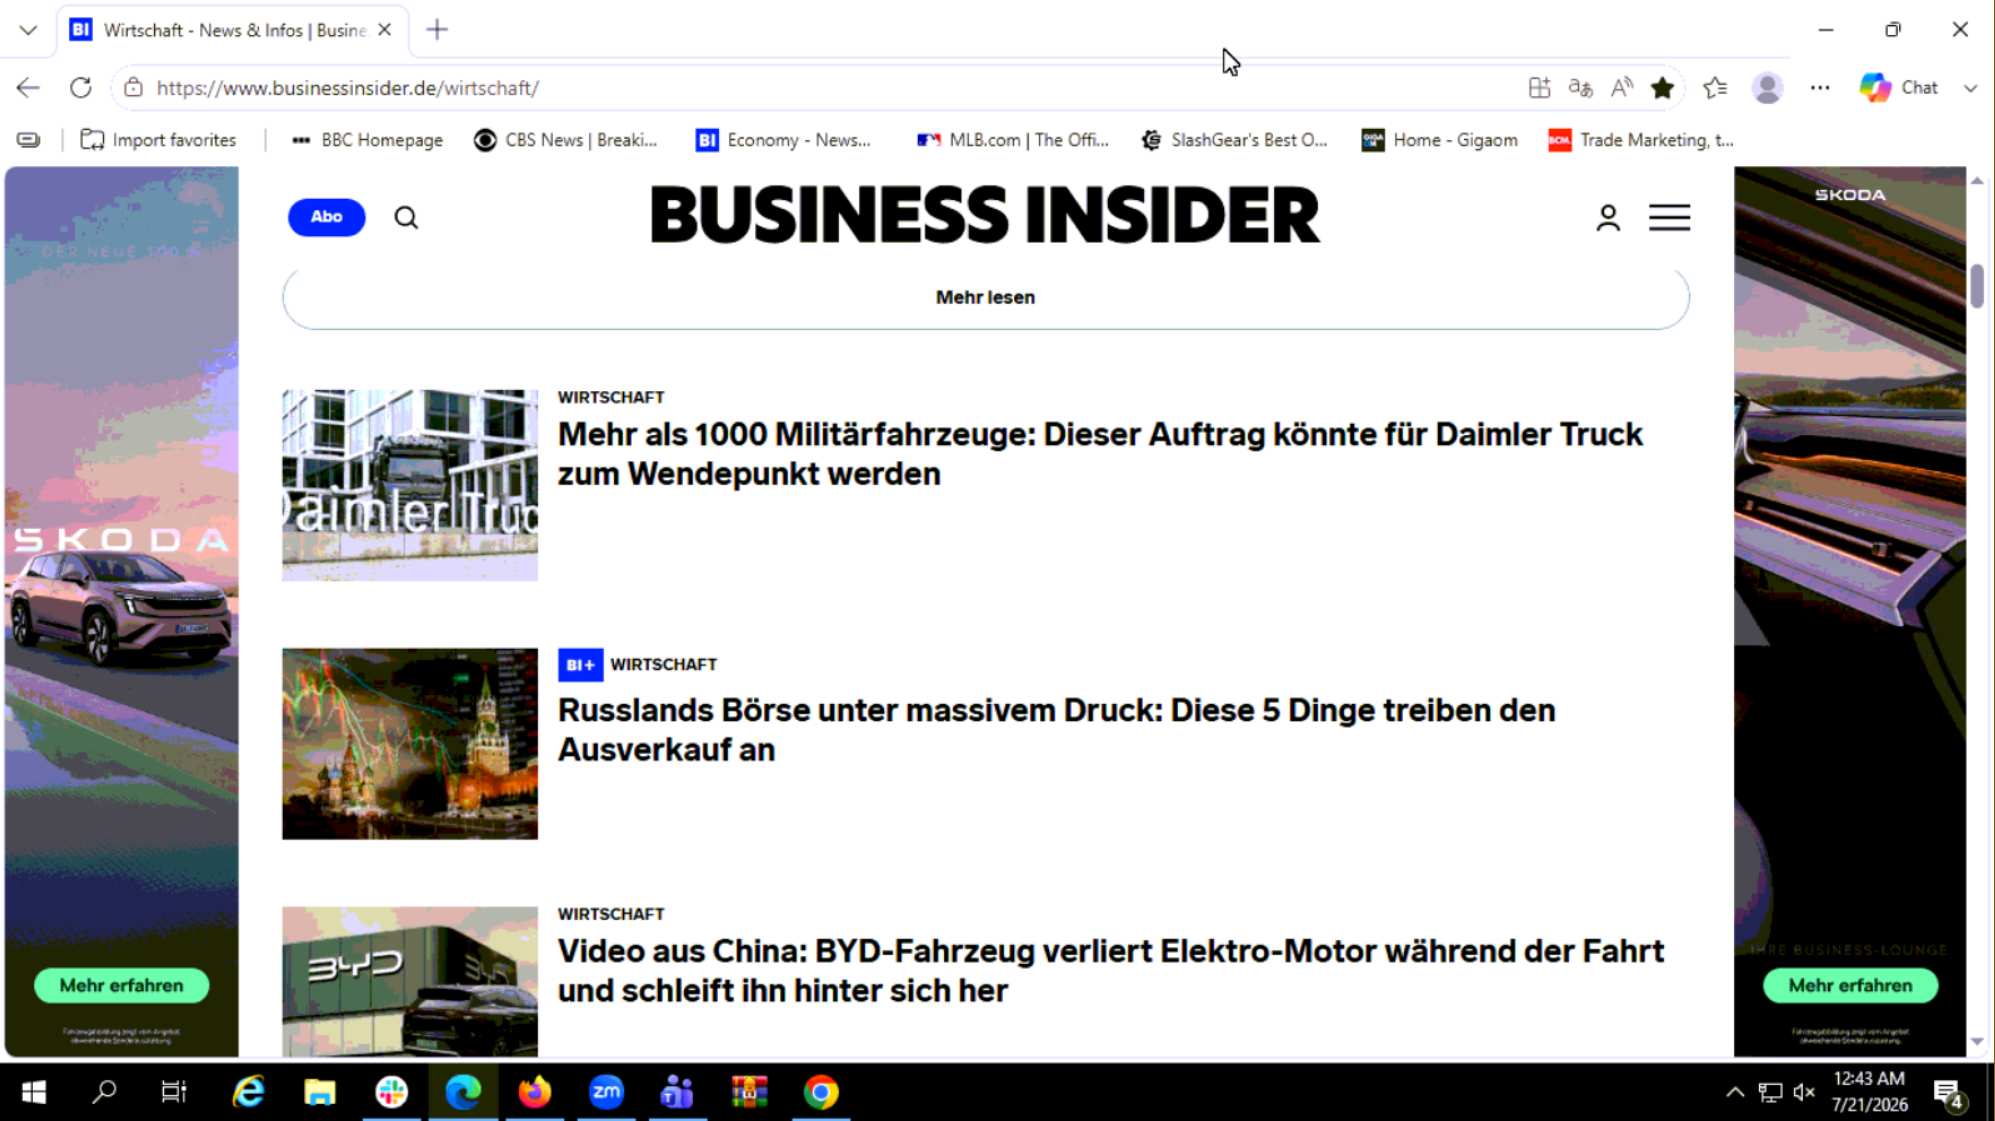Viewport: 1995px width, 1121px height.
Task: Start Read aloud from the address bar
Action: point(1621,88)
